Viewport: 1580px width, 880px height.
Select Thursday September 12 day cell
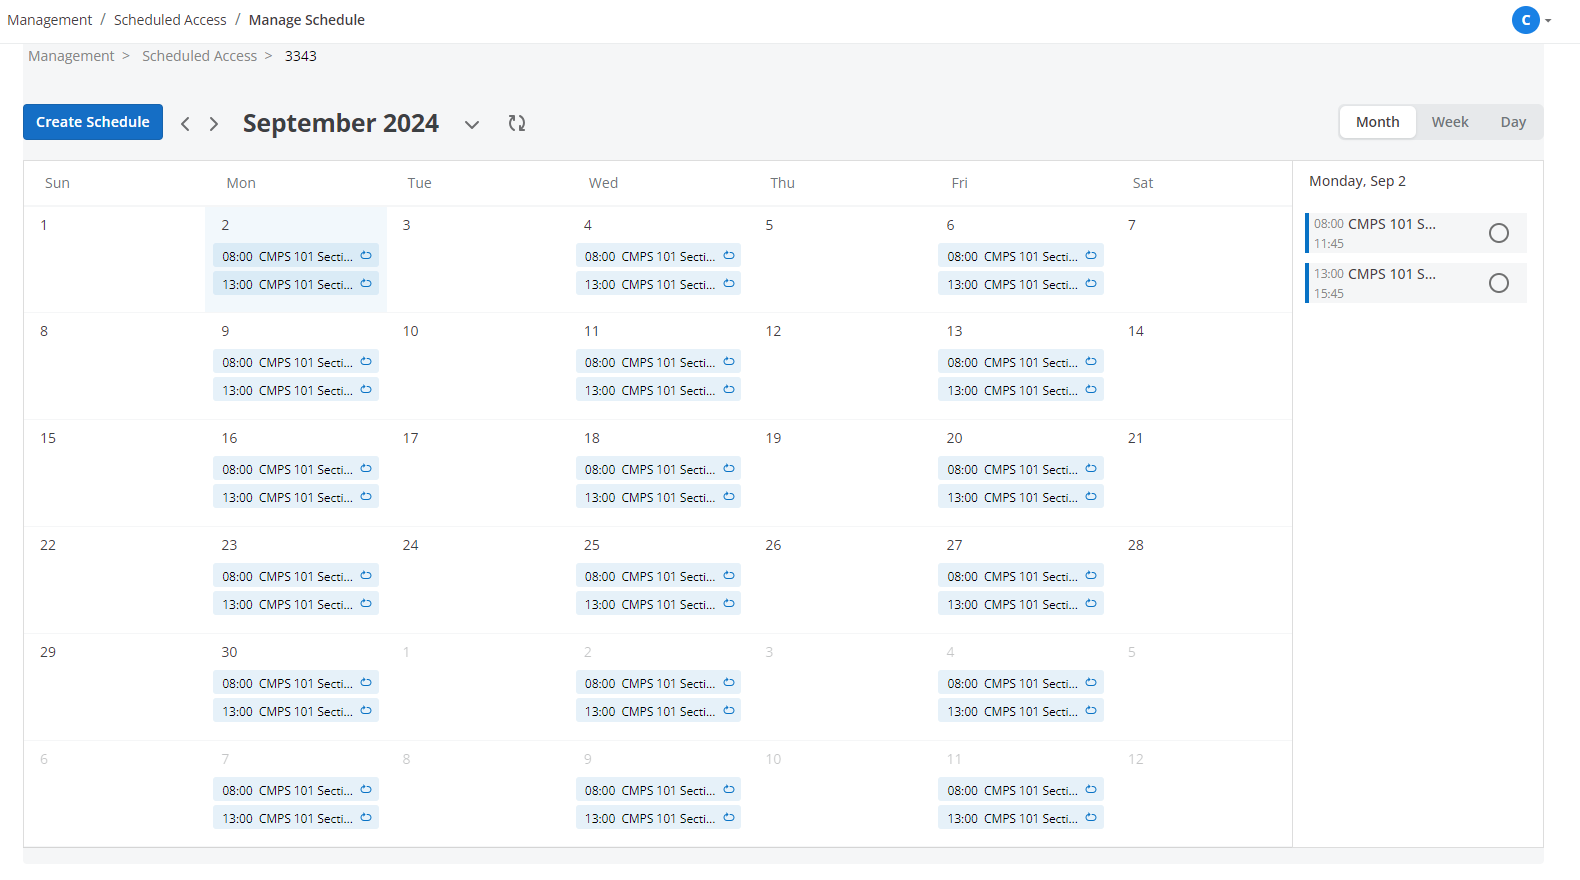coord(840,366)
